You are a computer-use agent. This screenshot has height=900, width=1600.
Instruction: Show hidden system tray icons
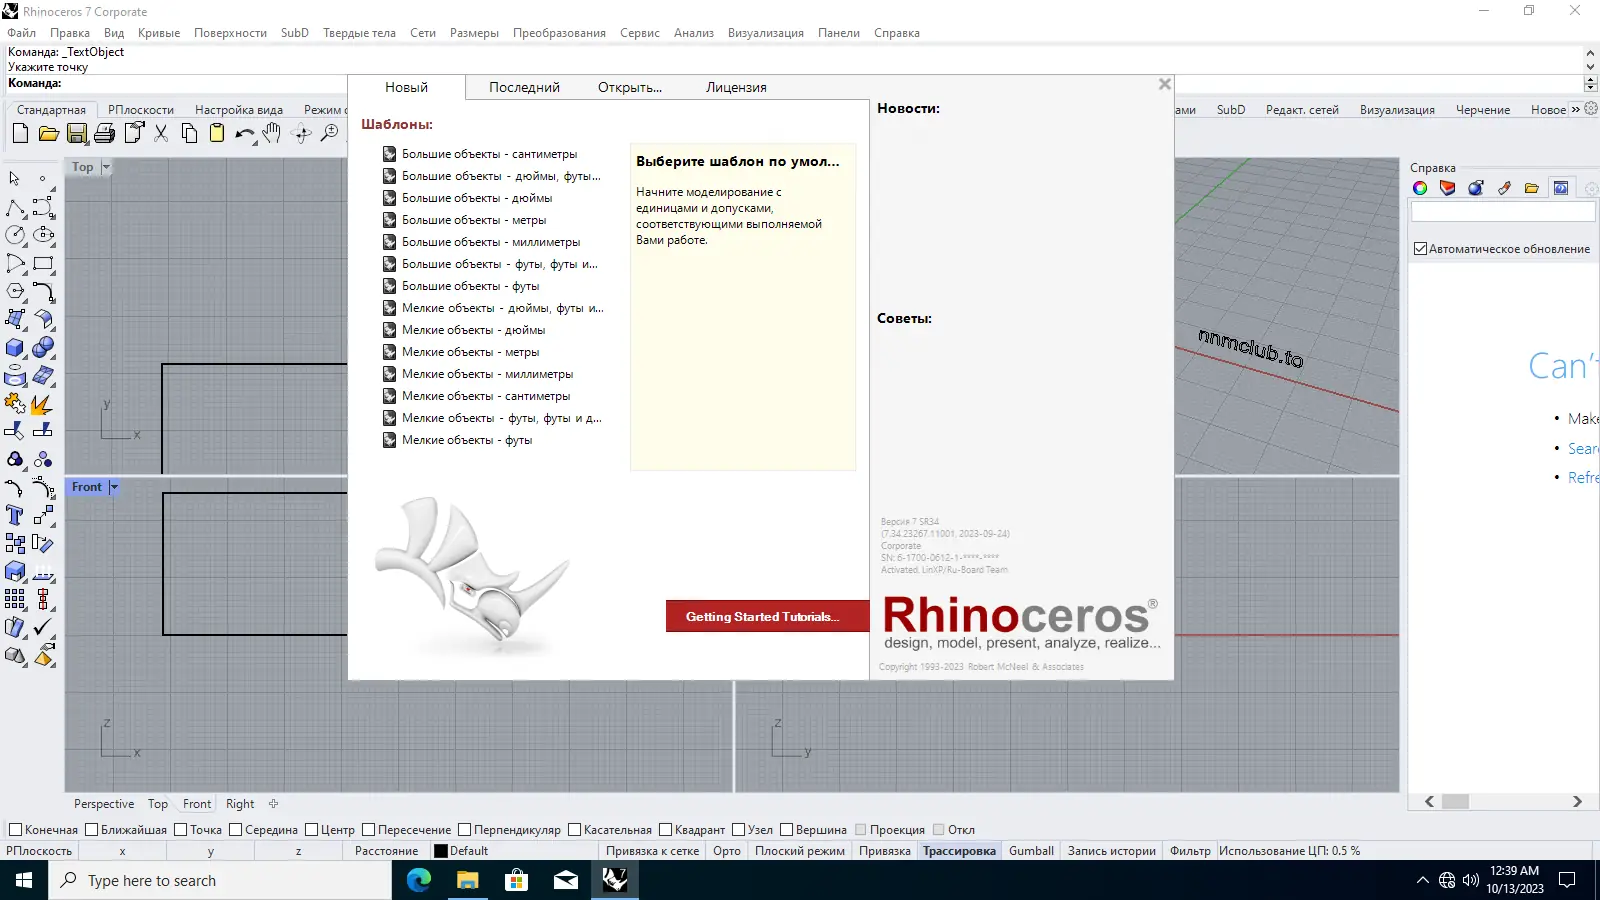tap(1423, 880)
